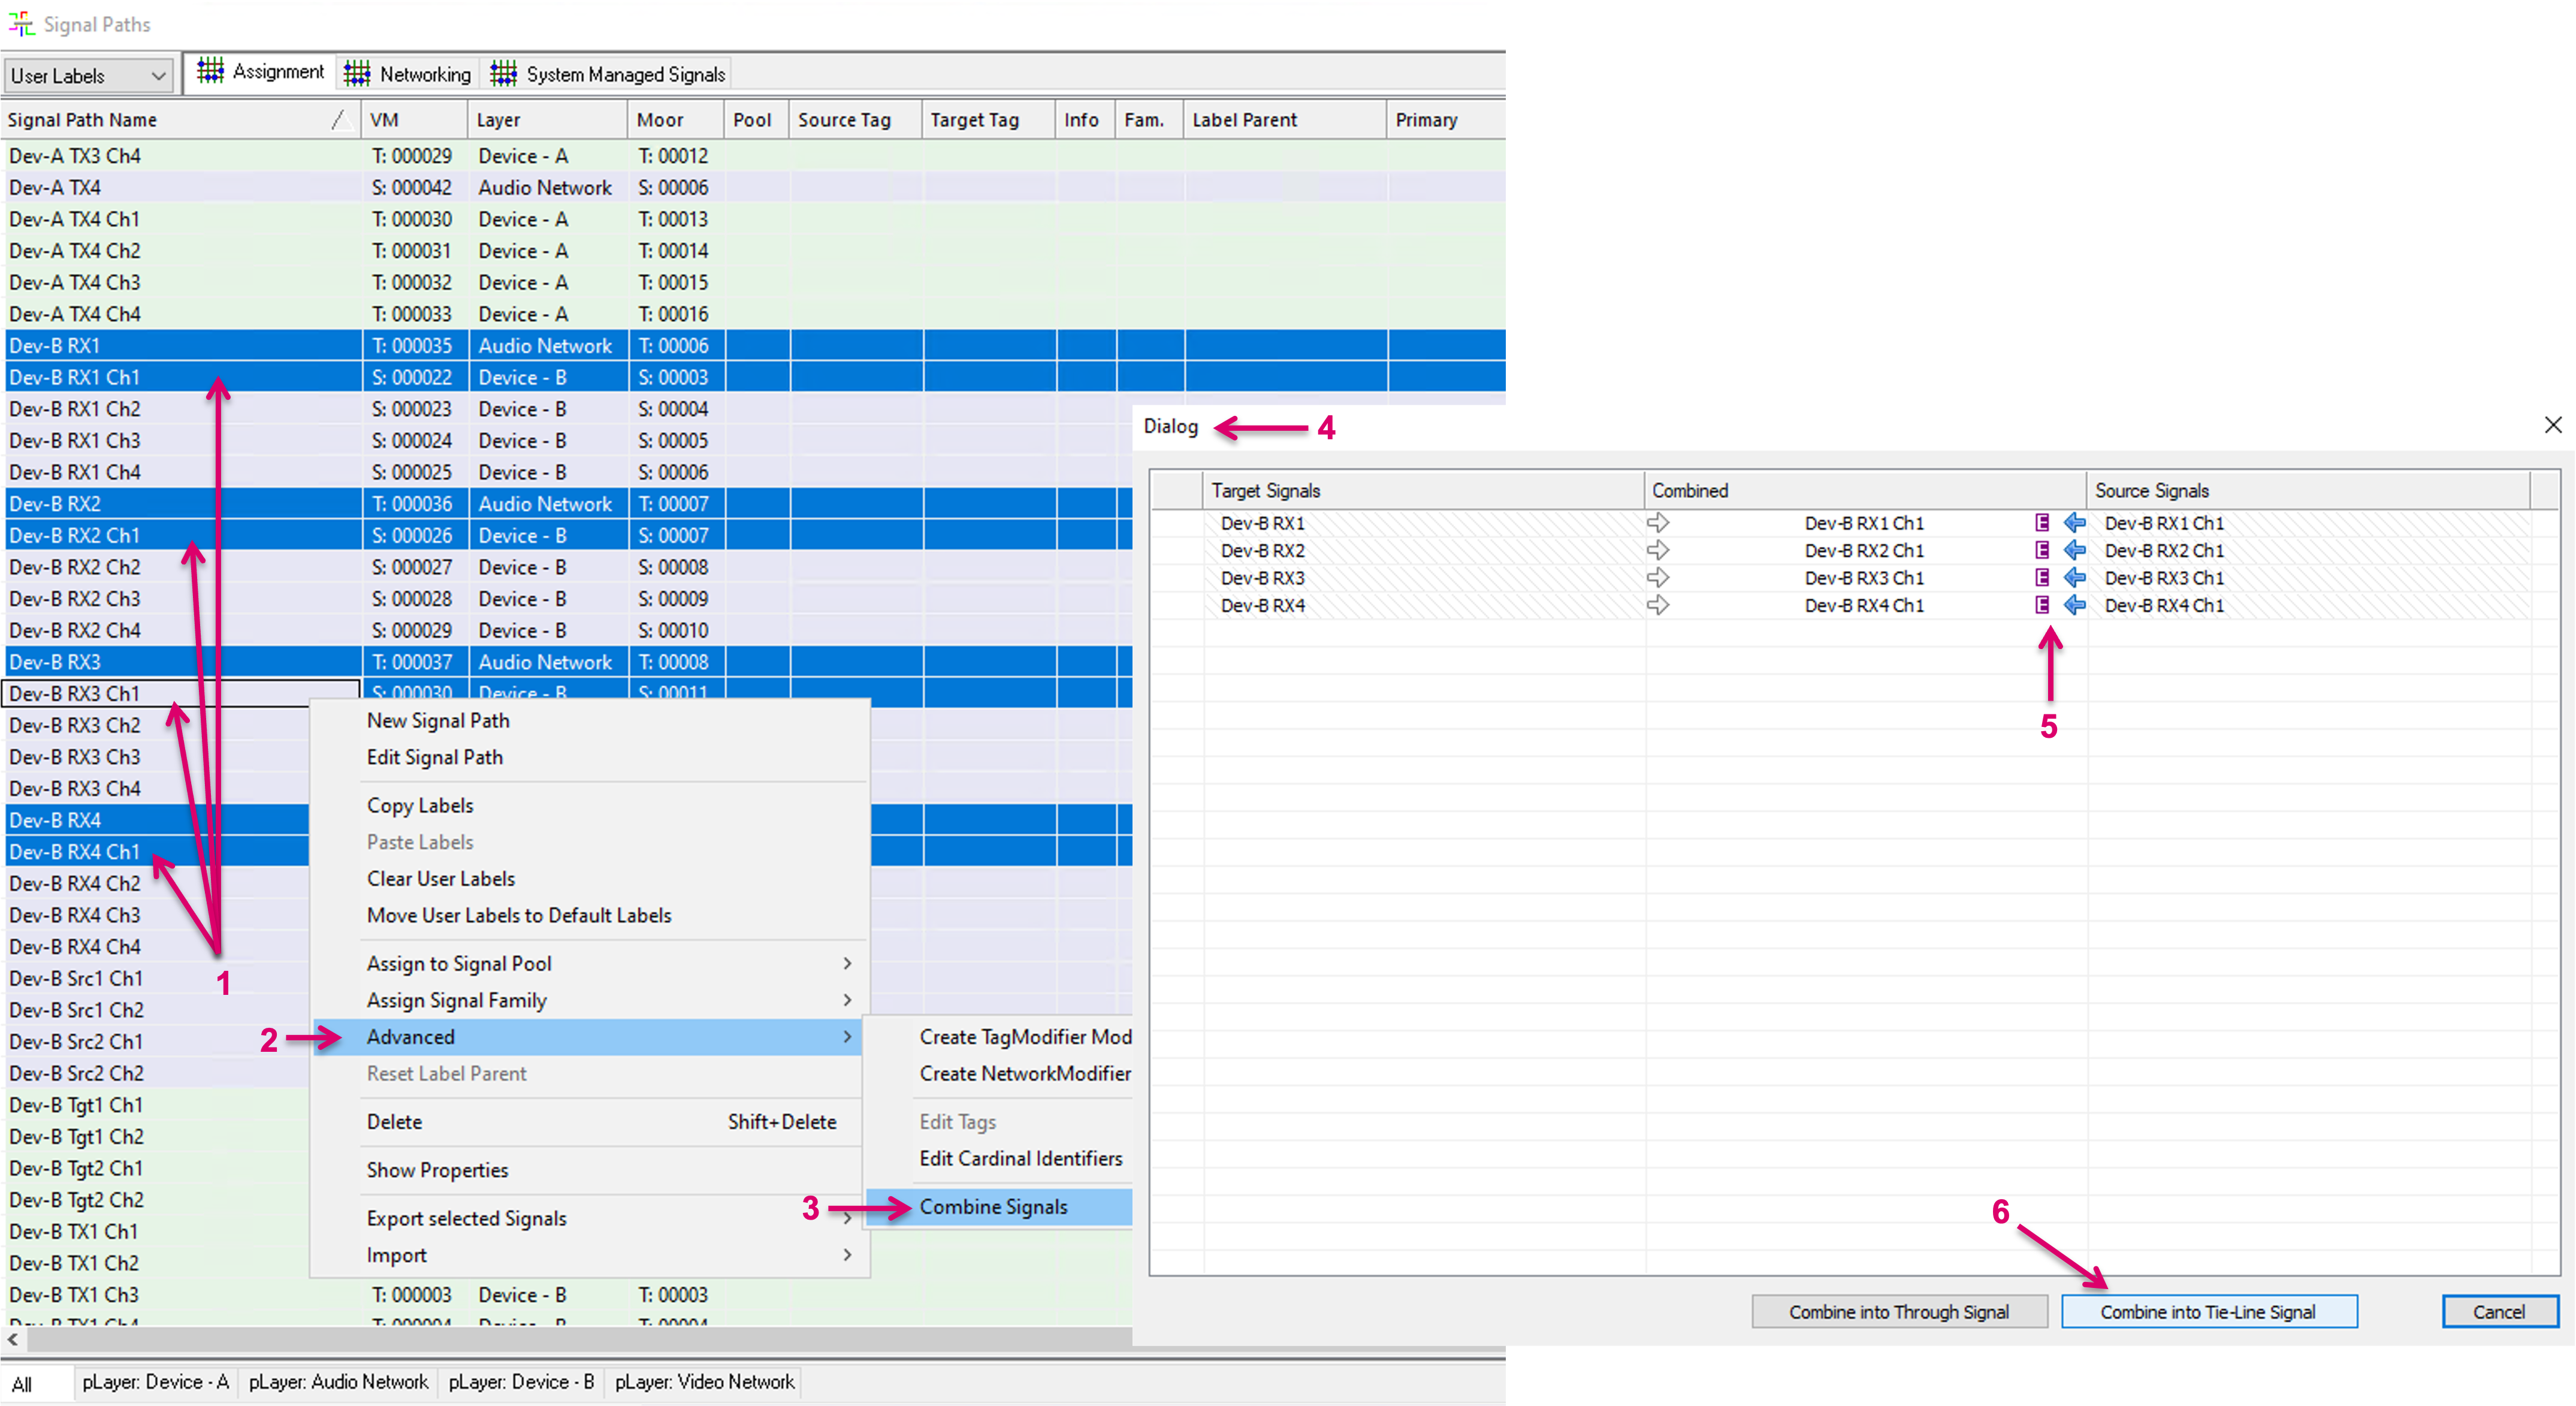Screen dimensions: 2576x1406
Task: Switch to the pLayer: Audio Network tab
Action: [x=338, y=1382]
